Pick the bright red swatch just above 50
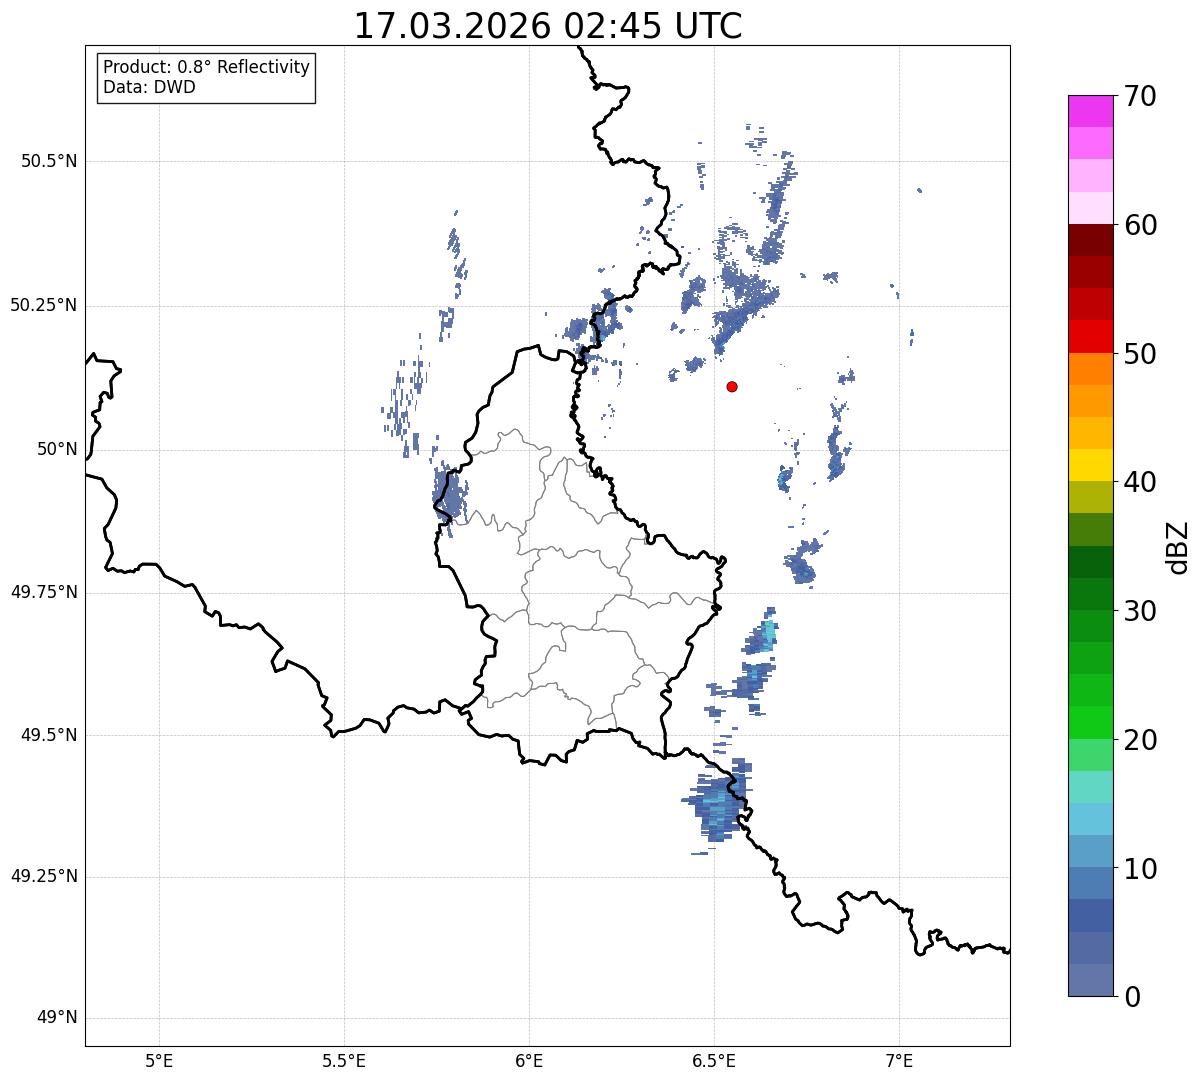Image resolution: width=1202 pixels, height=1081 pixels. click(1090, 336)
